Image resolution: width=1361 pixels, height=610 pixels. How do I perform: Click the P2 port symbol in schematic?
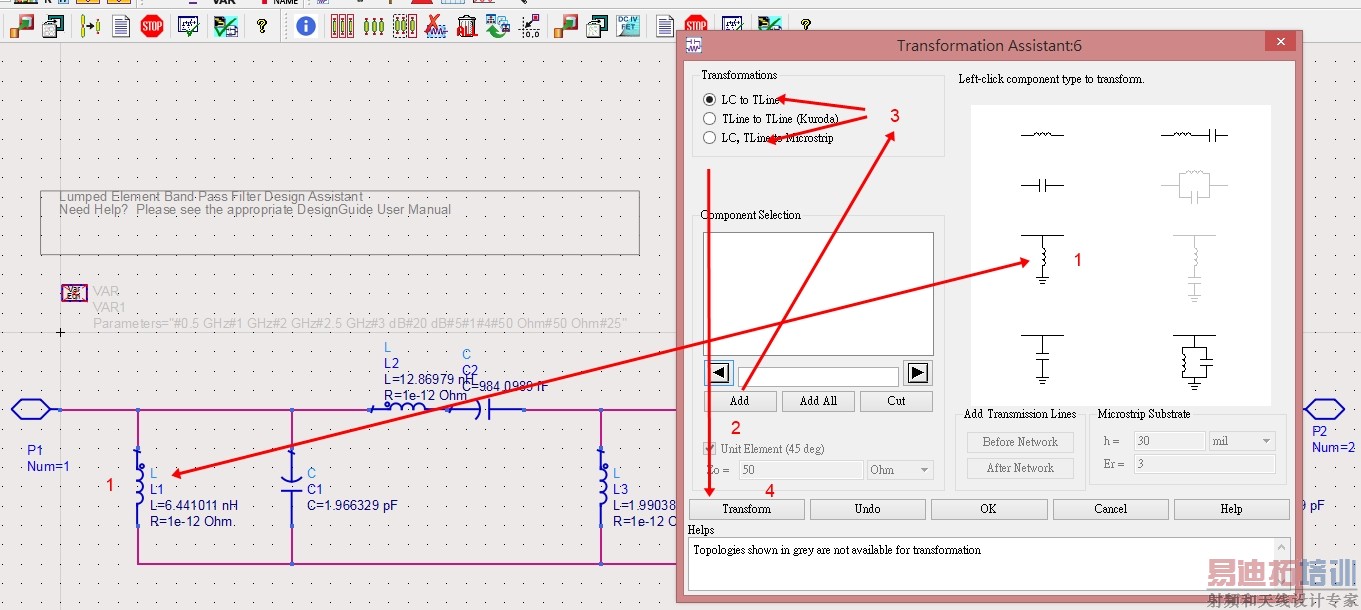1326,409
